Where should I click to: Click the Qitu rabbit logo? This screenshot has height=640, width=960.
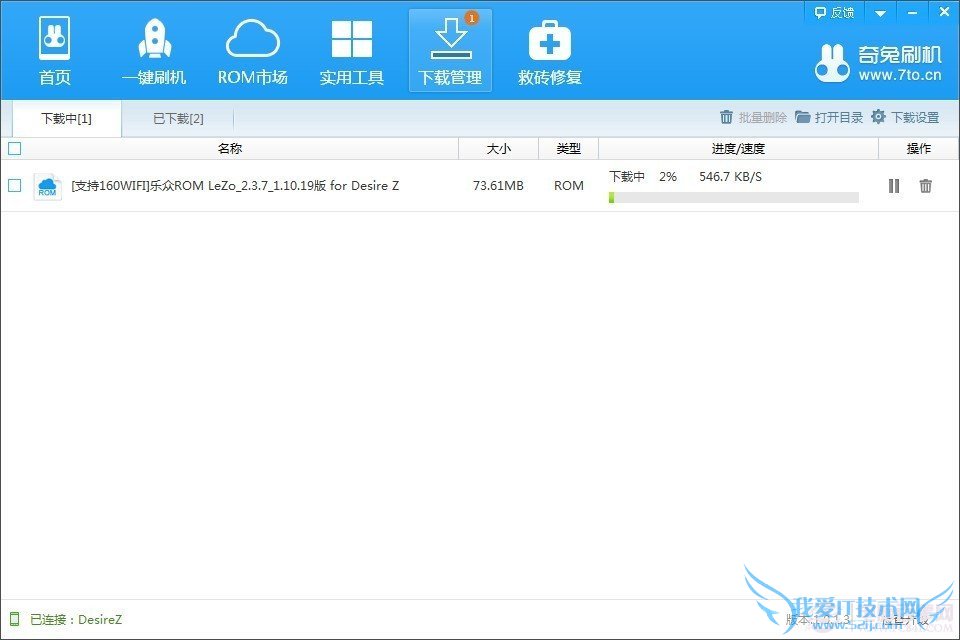[832, 60]
